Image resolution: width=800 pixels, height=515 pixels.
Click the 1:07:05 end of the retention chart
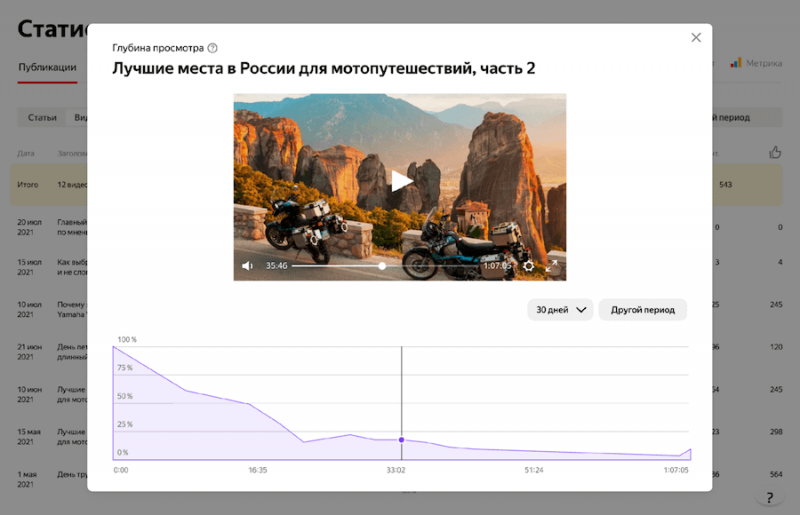pos(689,452)
